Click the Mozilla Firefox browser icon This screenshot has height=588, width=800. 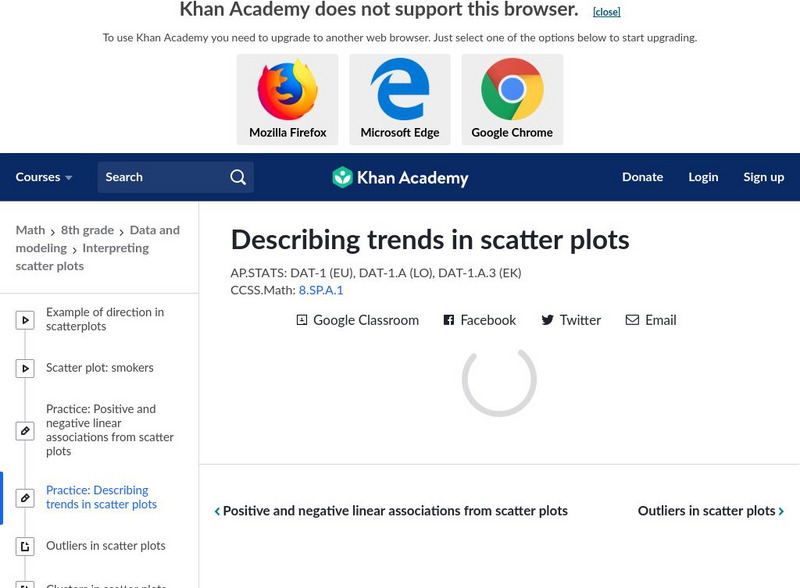tap(287, 90)
